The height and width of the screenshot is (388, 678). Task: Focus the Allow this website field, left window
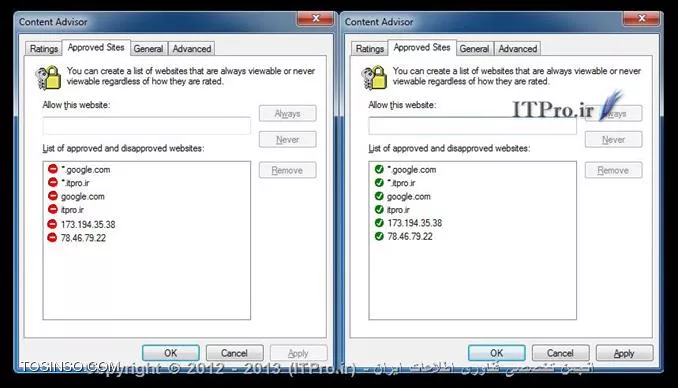click(147, 126)
